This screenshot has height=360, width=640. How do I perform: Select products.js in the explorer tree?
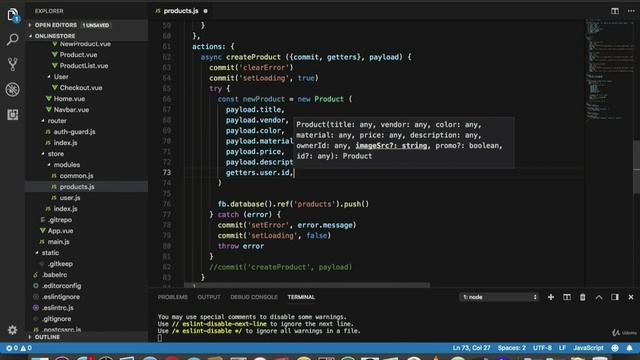[77, 187]
